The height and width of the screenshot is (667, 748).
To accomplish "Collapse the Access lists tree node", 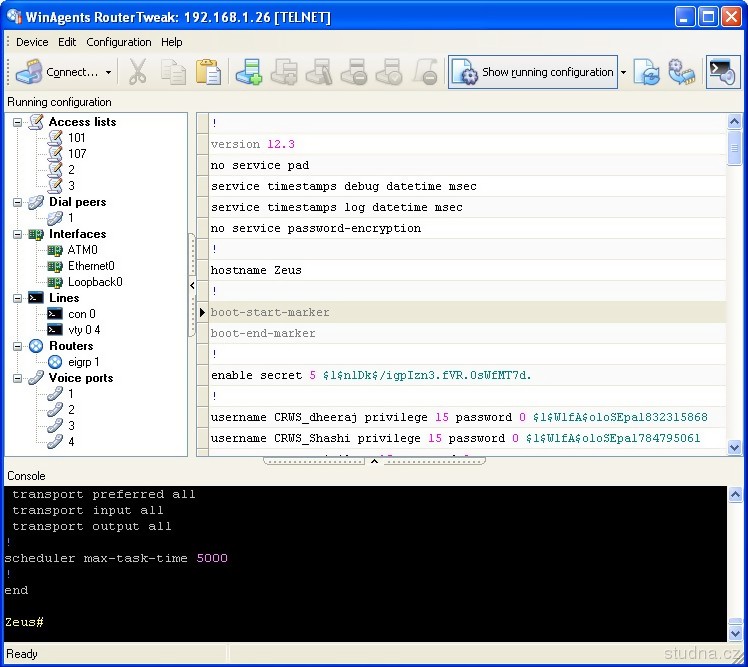I will (18, 122).
